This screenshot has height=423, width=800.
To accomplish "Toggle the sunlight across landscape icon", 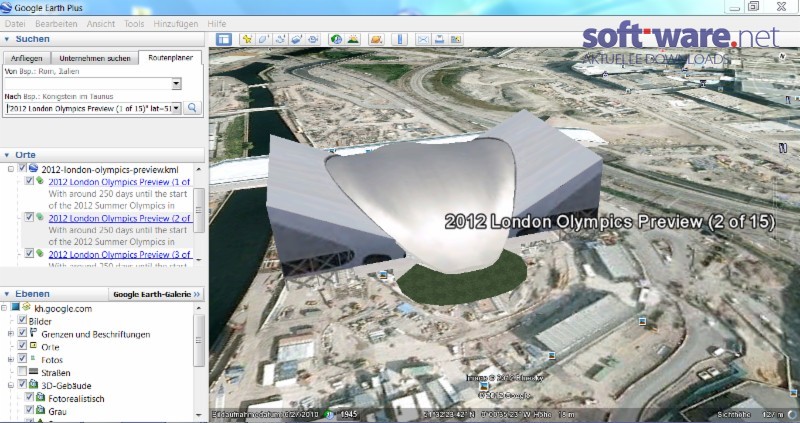I will tap(353, 39).
